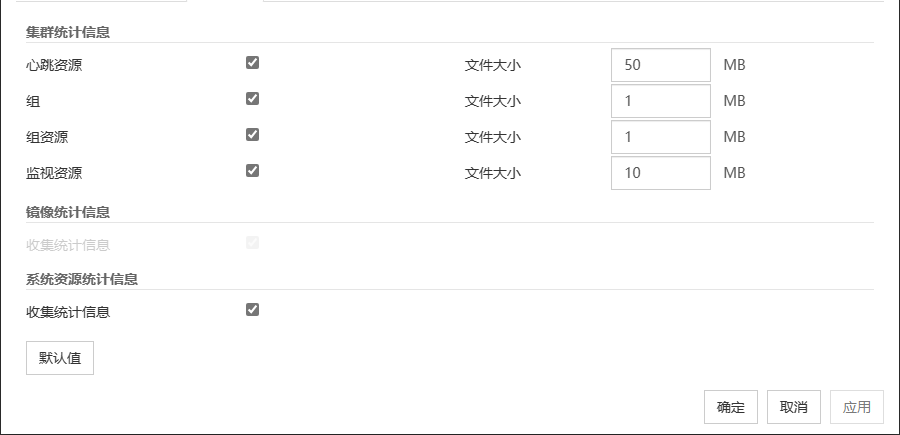Viewport: 900px width, 435px height.
Task: Click the 应用 button
Action: click(x=857, y=407)
